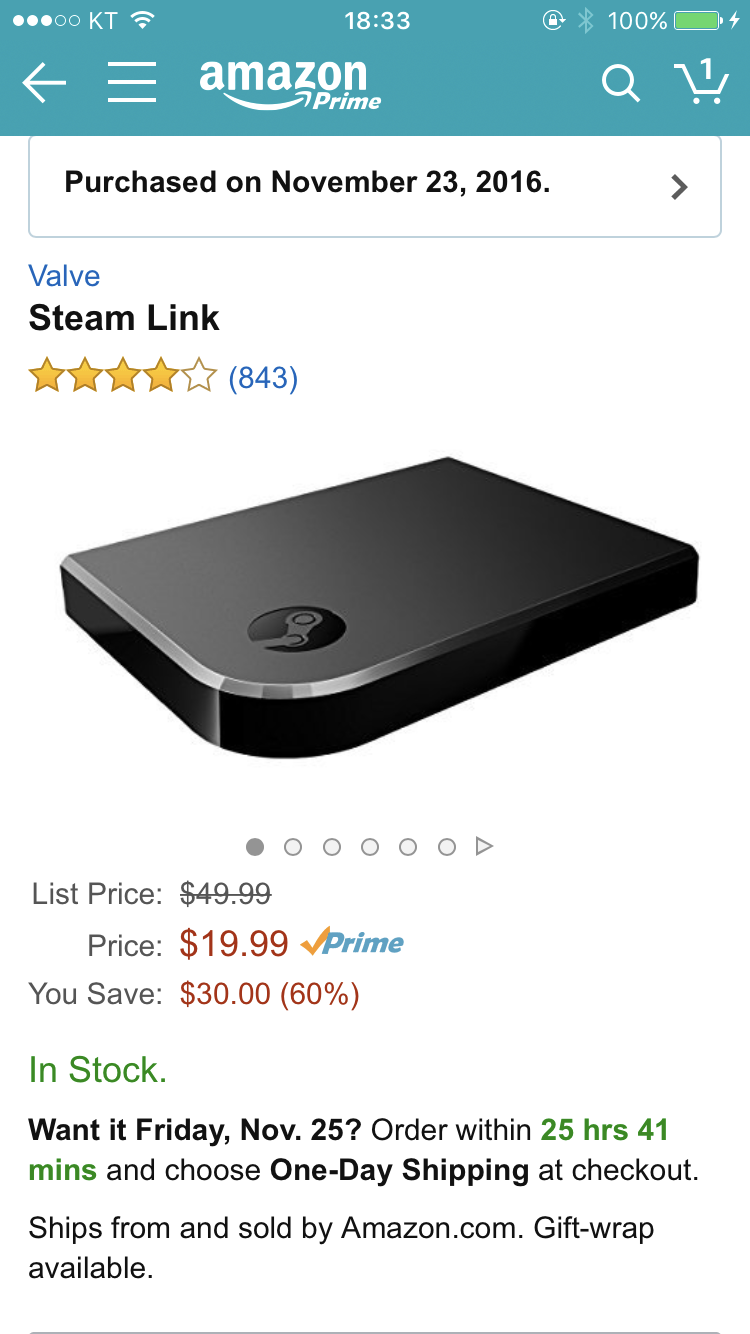Open the 843 customer reviews link
The width and height of the screenshot is (750, 1334).
263,378
